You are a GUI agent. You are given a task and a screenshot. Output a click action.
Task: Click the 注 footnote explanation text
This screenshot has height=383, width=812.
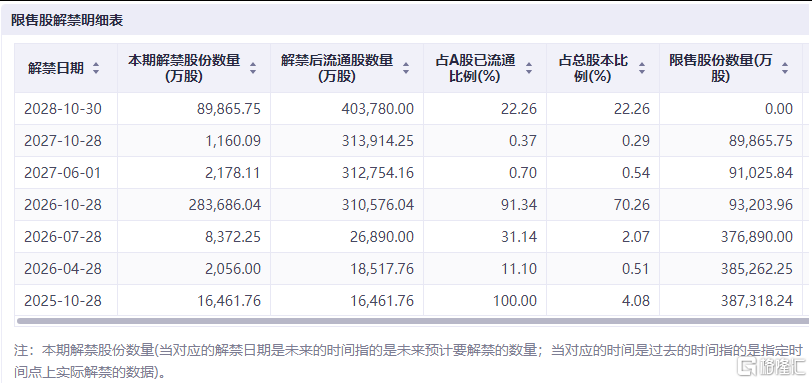[x=409, y=361]
